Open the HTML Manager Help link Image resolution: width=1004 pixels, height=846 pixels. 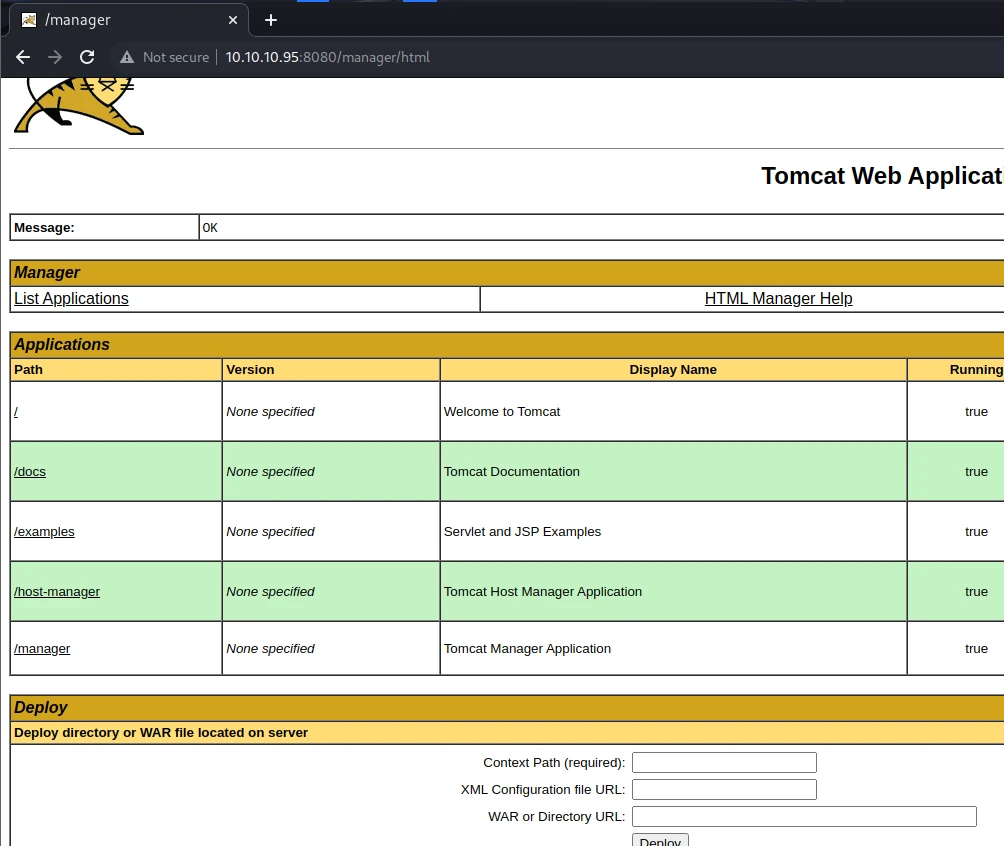(778, 298)
